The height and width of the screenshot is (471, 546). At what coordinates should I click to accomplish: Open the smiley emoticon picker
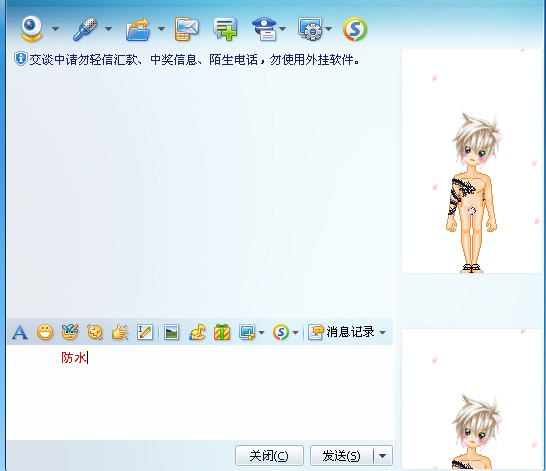pos(45,332)
